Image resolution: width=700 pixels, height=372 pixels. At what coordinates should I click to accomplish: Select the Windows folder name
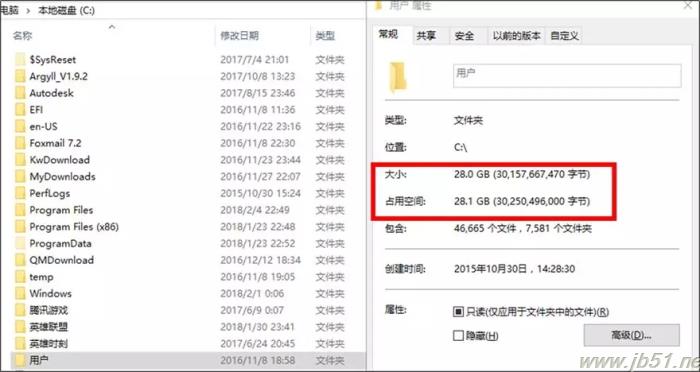[x=50, y=293]
